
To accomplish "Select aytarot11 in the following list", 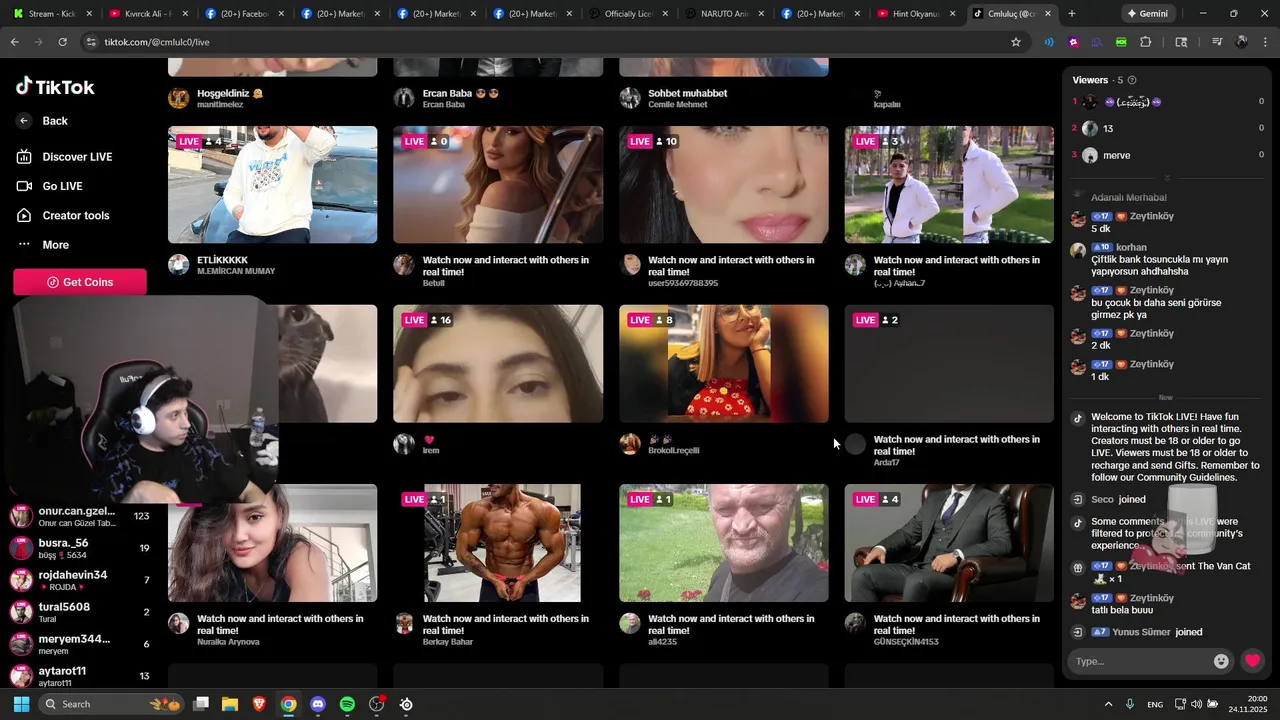I will pos(80,676).
